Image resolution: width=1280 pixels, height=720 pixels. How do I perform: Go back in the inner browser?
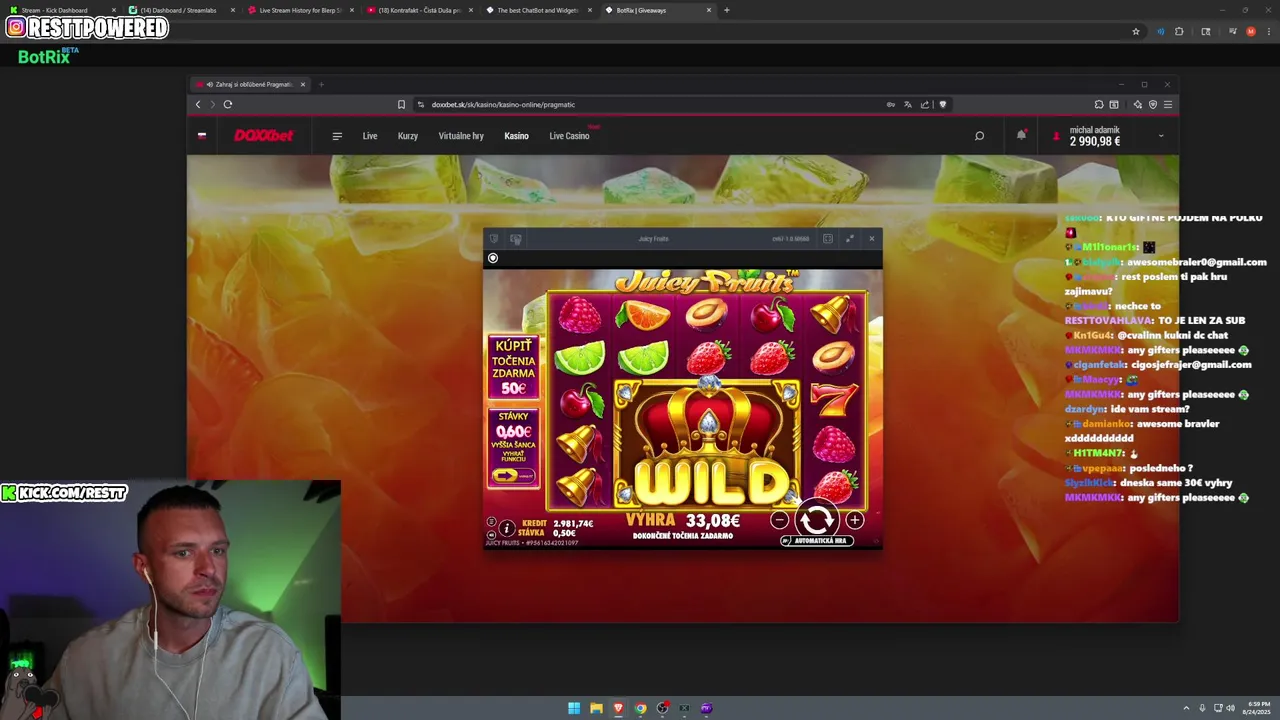[198, 104]
